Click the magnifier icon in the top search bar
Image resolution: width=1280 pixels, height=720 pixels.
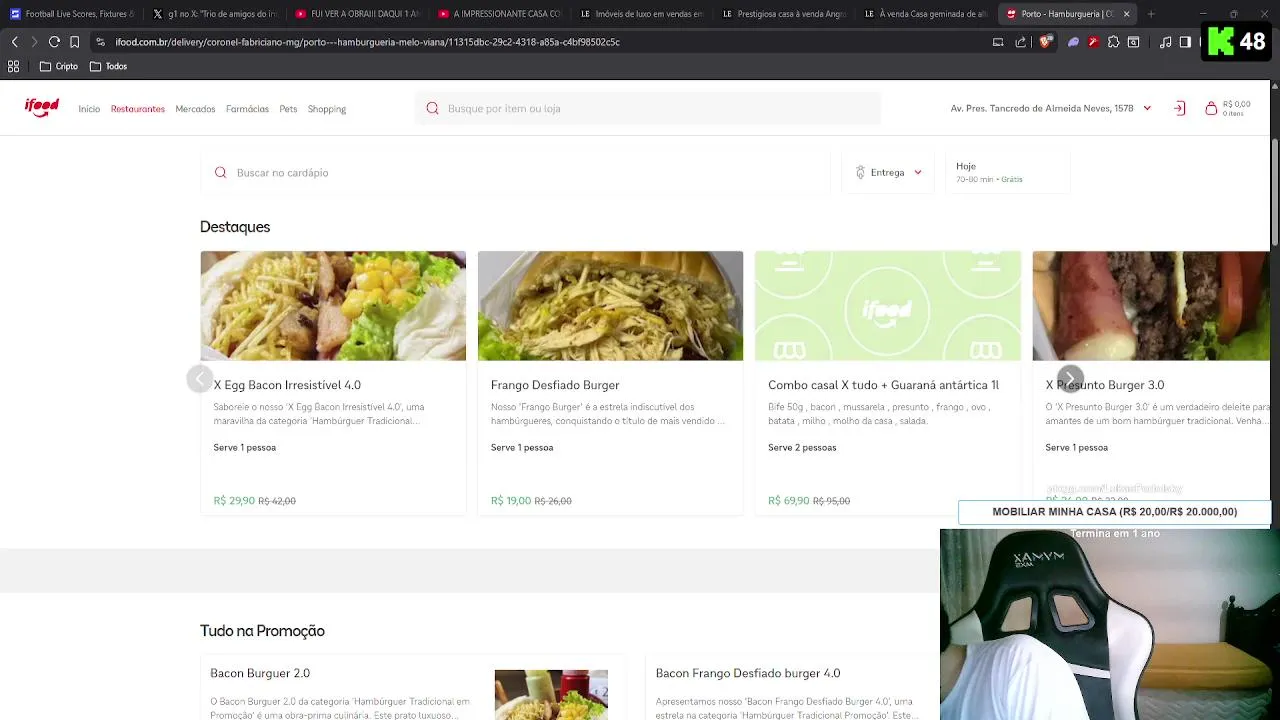point(432,108)
